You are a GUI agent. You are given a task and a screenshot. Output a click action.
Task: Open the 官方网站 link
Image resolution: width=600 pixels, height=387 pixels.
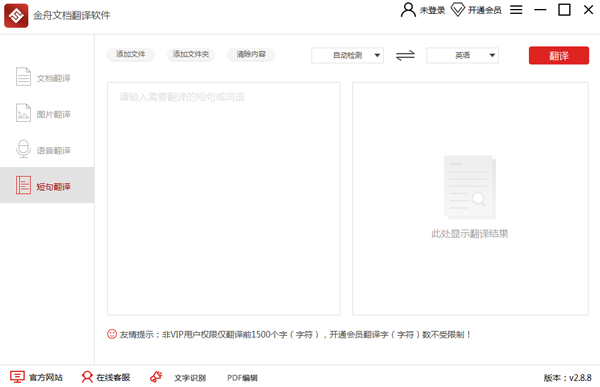[46, 378]
